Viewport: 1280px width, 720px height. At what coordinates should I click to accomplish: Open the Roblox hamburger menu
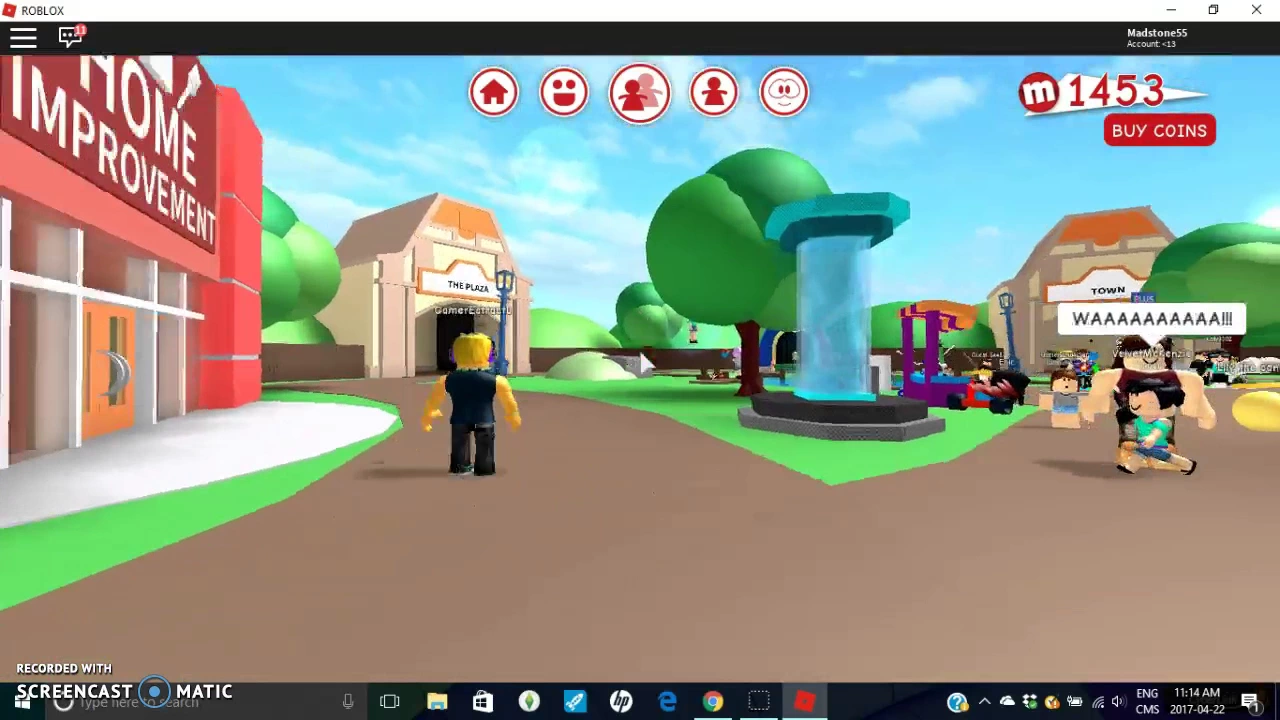[x=23, y=38]
